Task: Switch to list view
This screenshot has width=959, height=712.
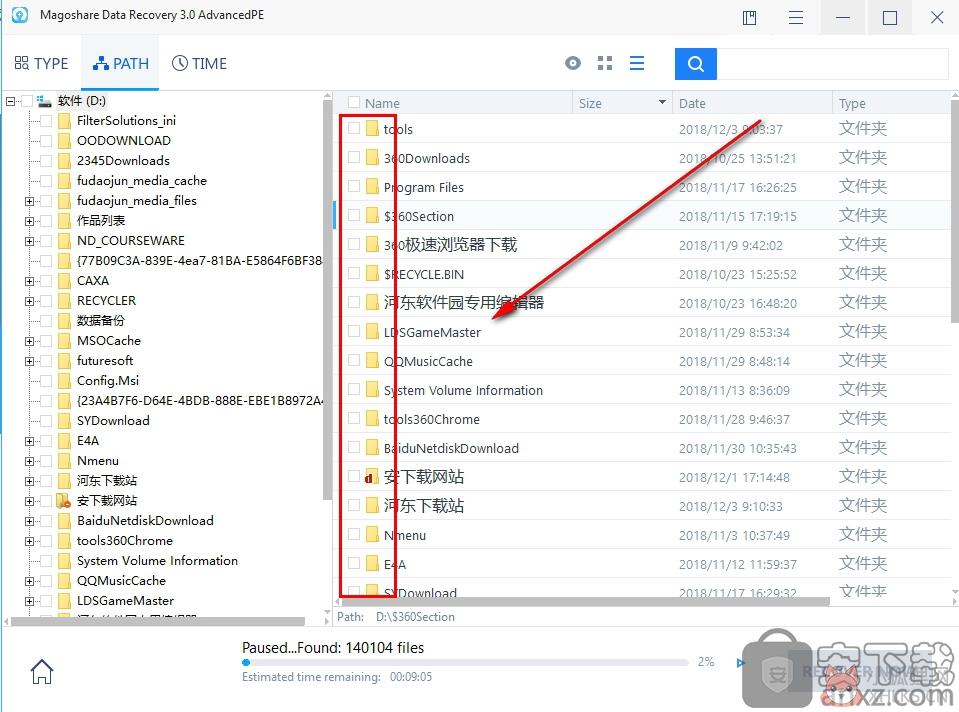Action: click(637, 63)
